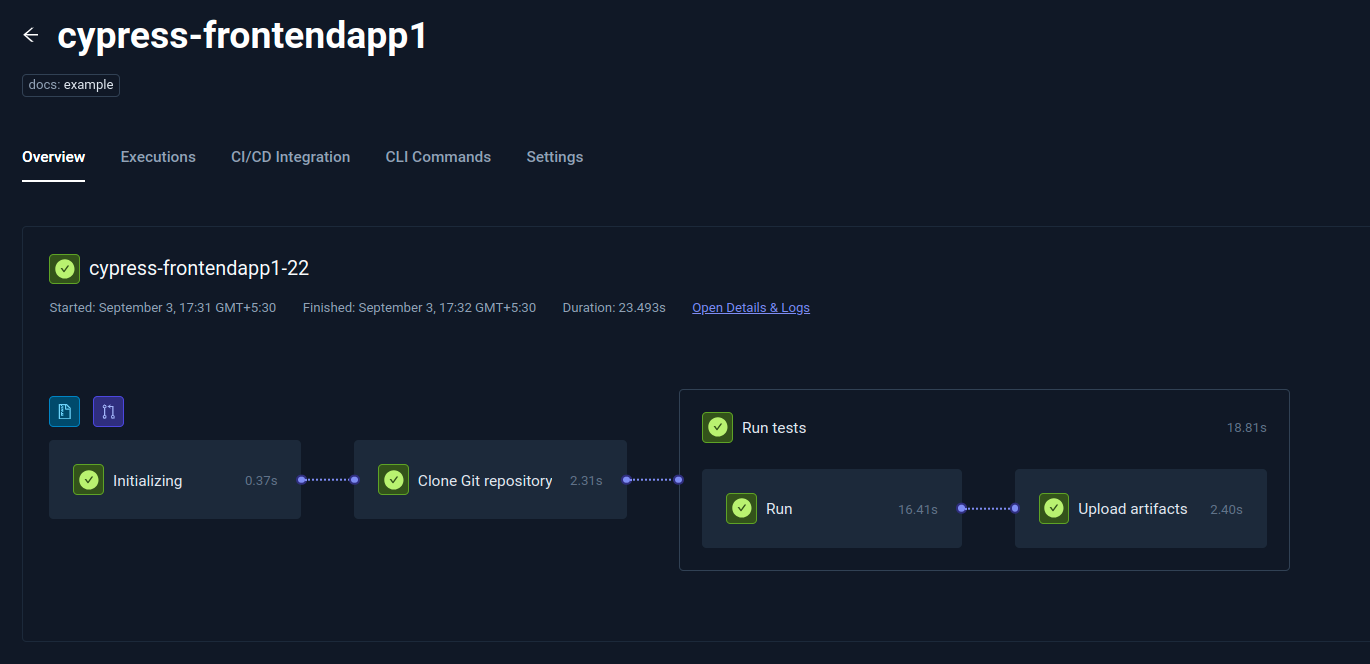Viewport: 1370px width, 664px height.
Task: Click the purple git pull request icon
Action: [x=108, y=411]
